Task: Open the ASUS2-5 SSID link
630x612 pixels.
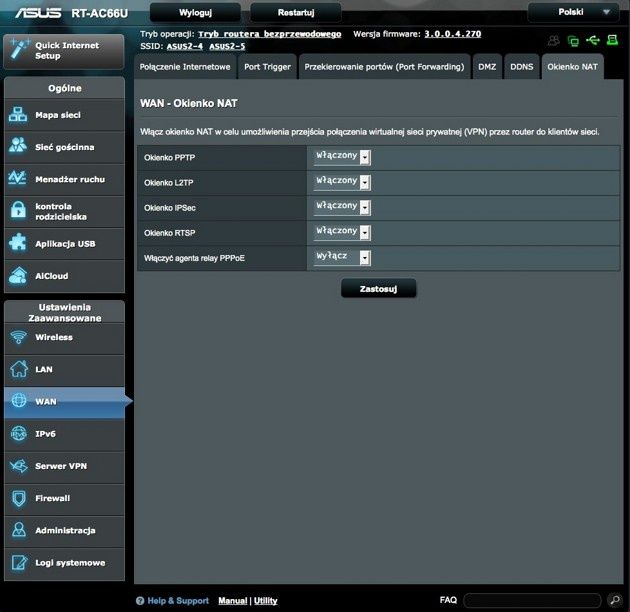Action: 227,46
